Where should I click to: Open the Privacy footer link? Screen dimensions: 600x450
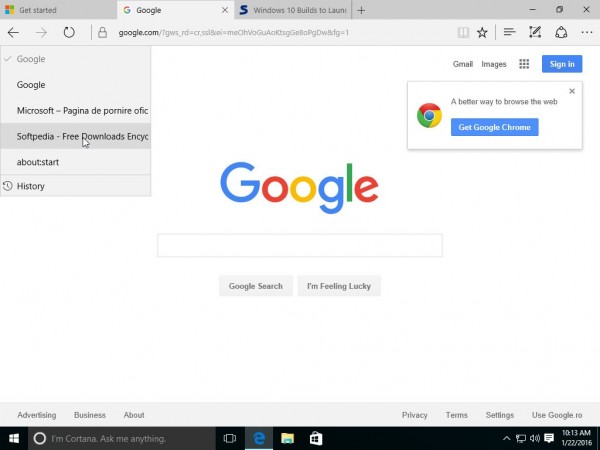414,415
